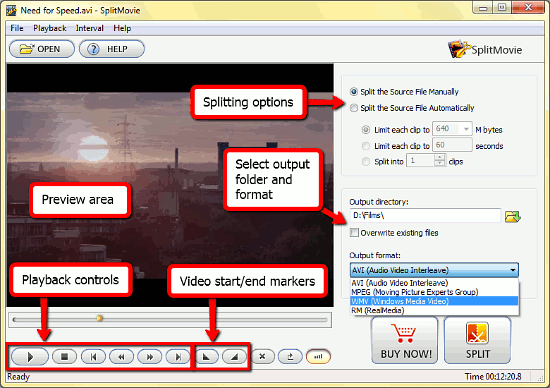Stop the video playback
Viewport: 550px width, 388px height.
tap(64, 357)
